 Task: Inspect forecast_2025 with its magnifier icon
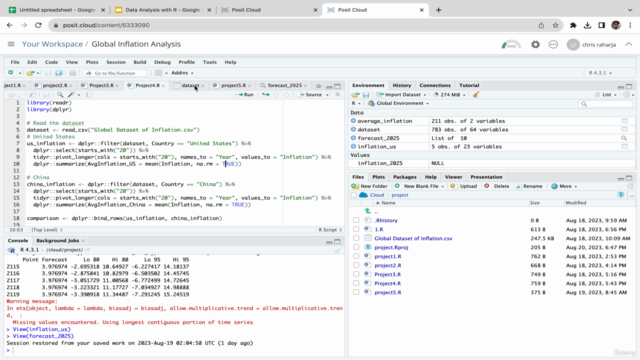[624, 138]
